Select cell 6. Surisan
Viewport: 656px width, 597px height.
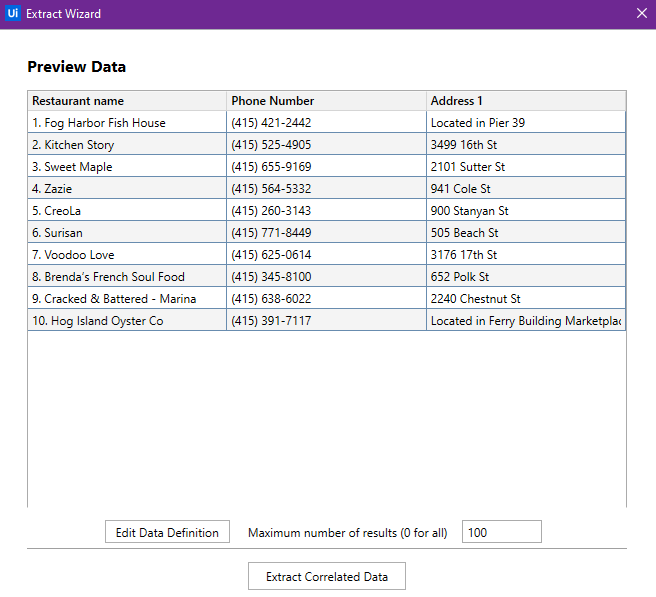127,233
